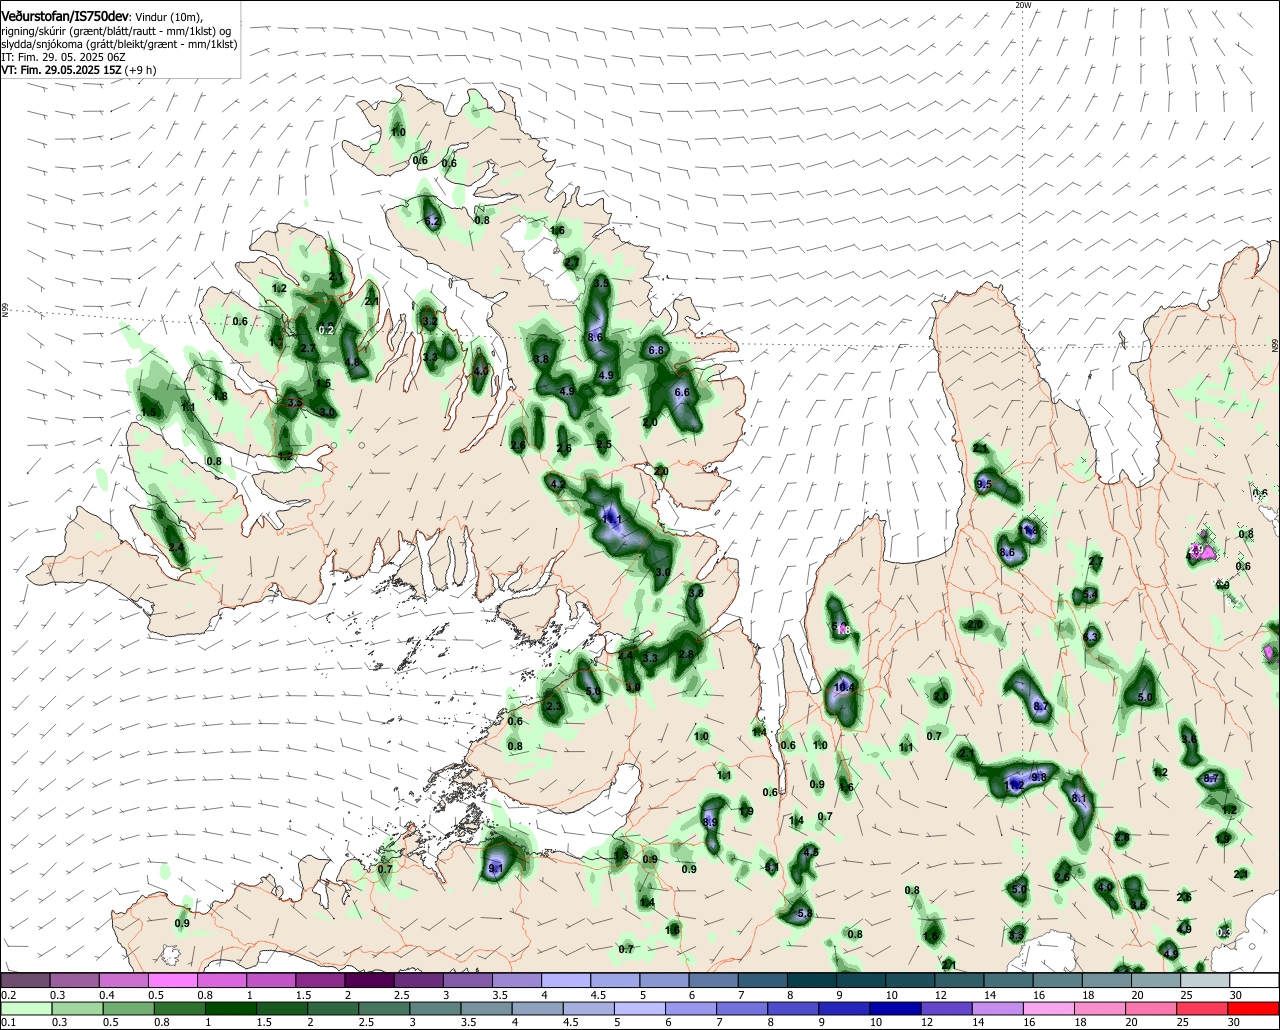Click the 5.8 precipitation value
Viewport: 1280px width, 1030px height.
(805, 914)
